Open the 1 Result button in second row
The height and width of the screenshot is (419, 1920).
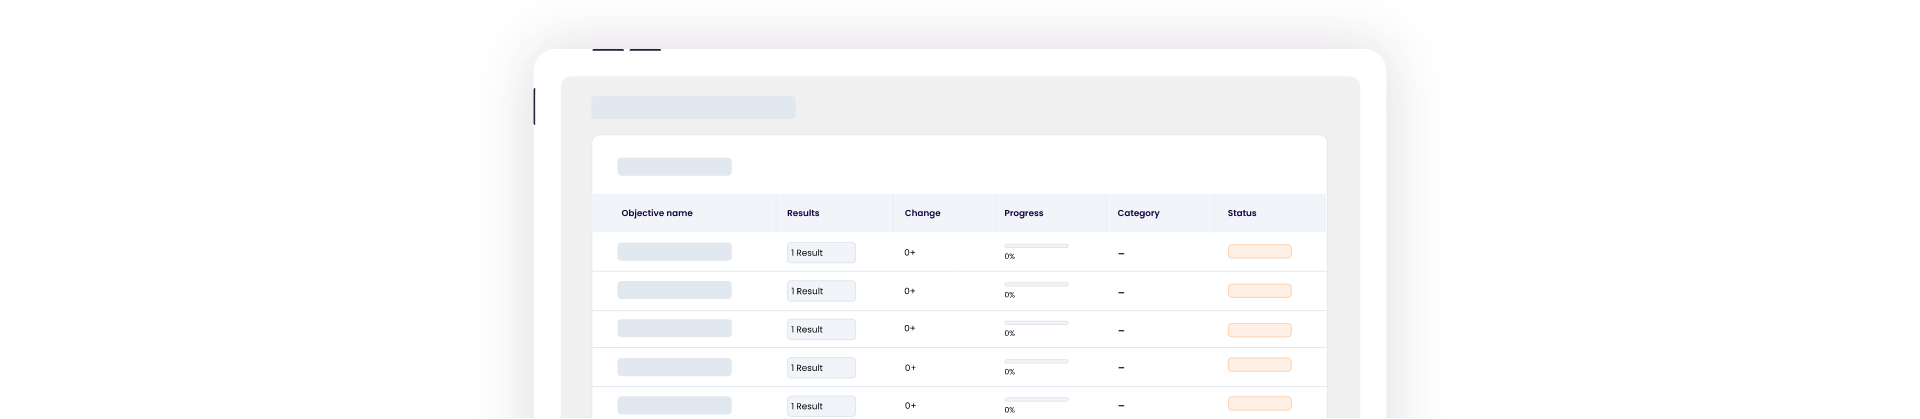pyautogui.click(x=821, y=291)
